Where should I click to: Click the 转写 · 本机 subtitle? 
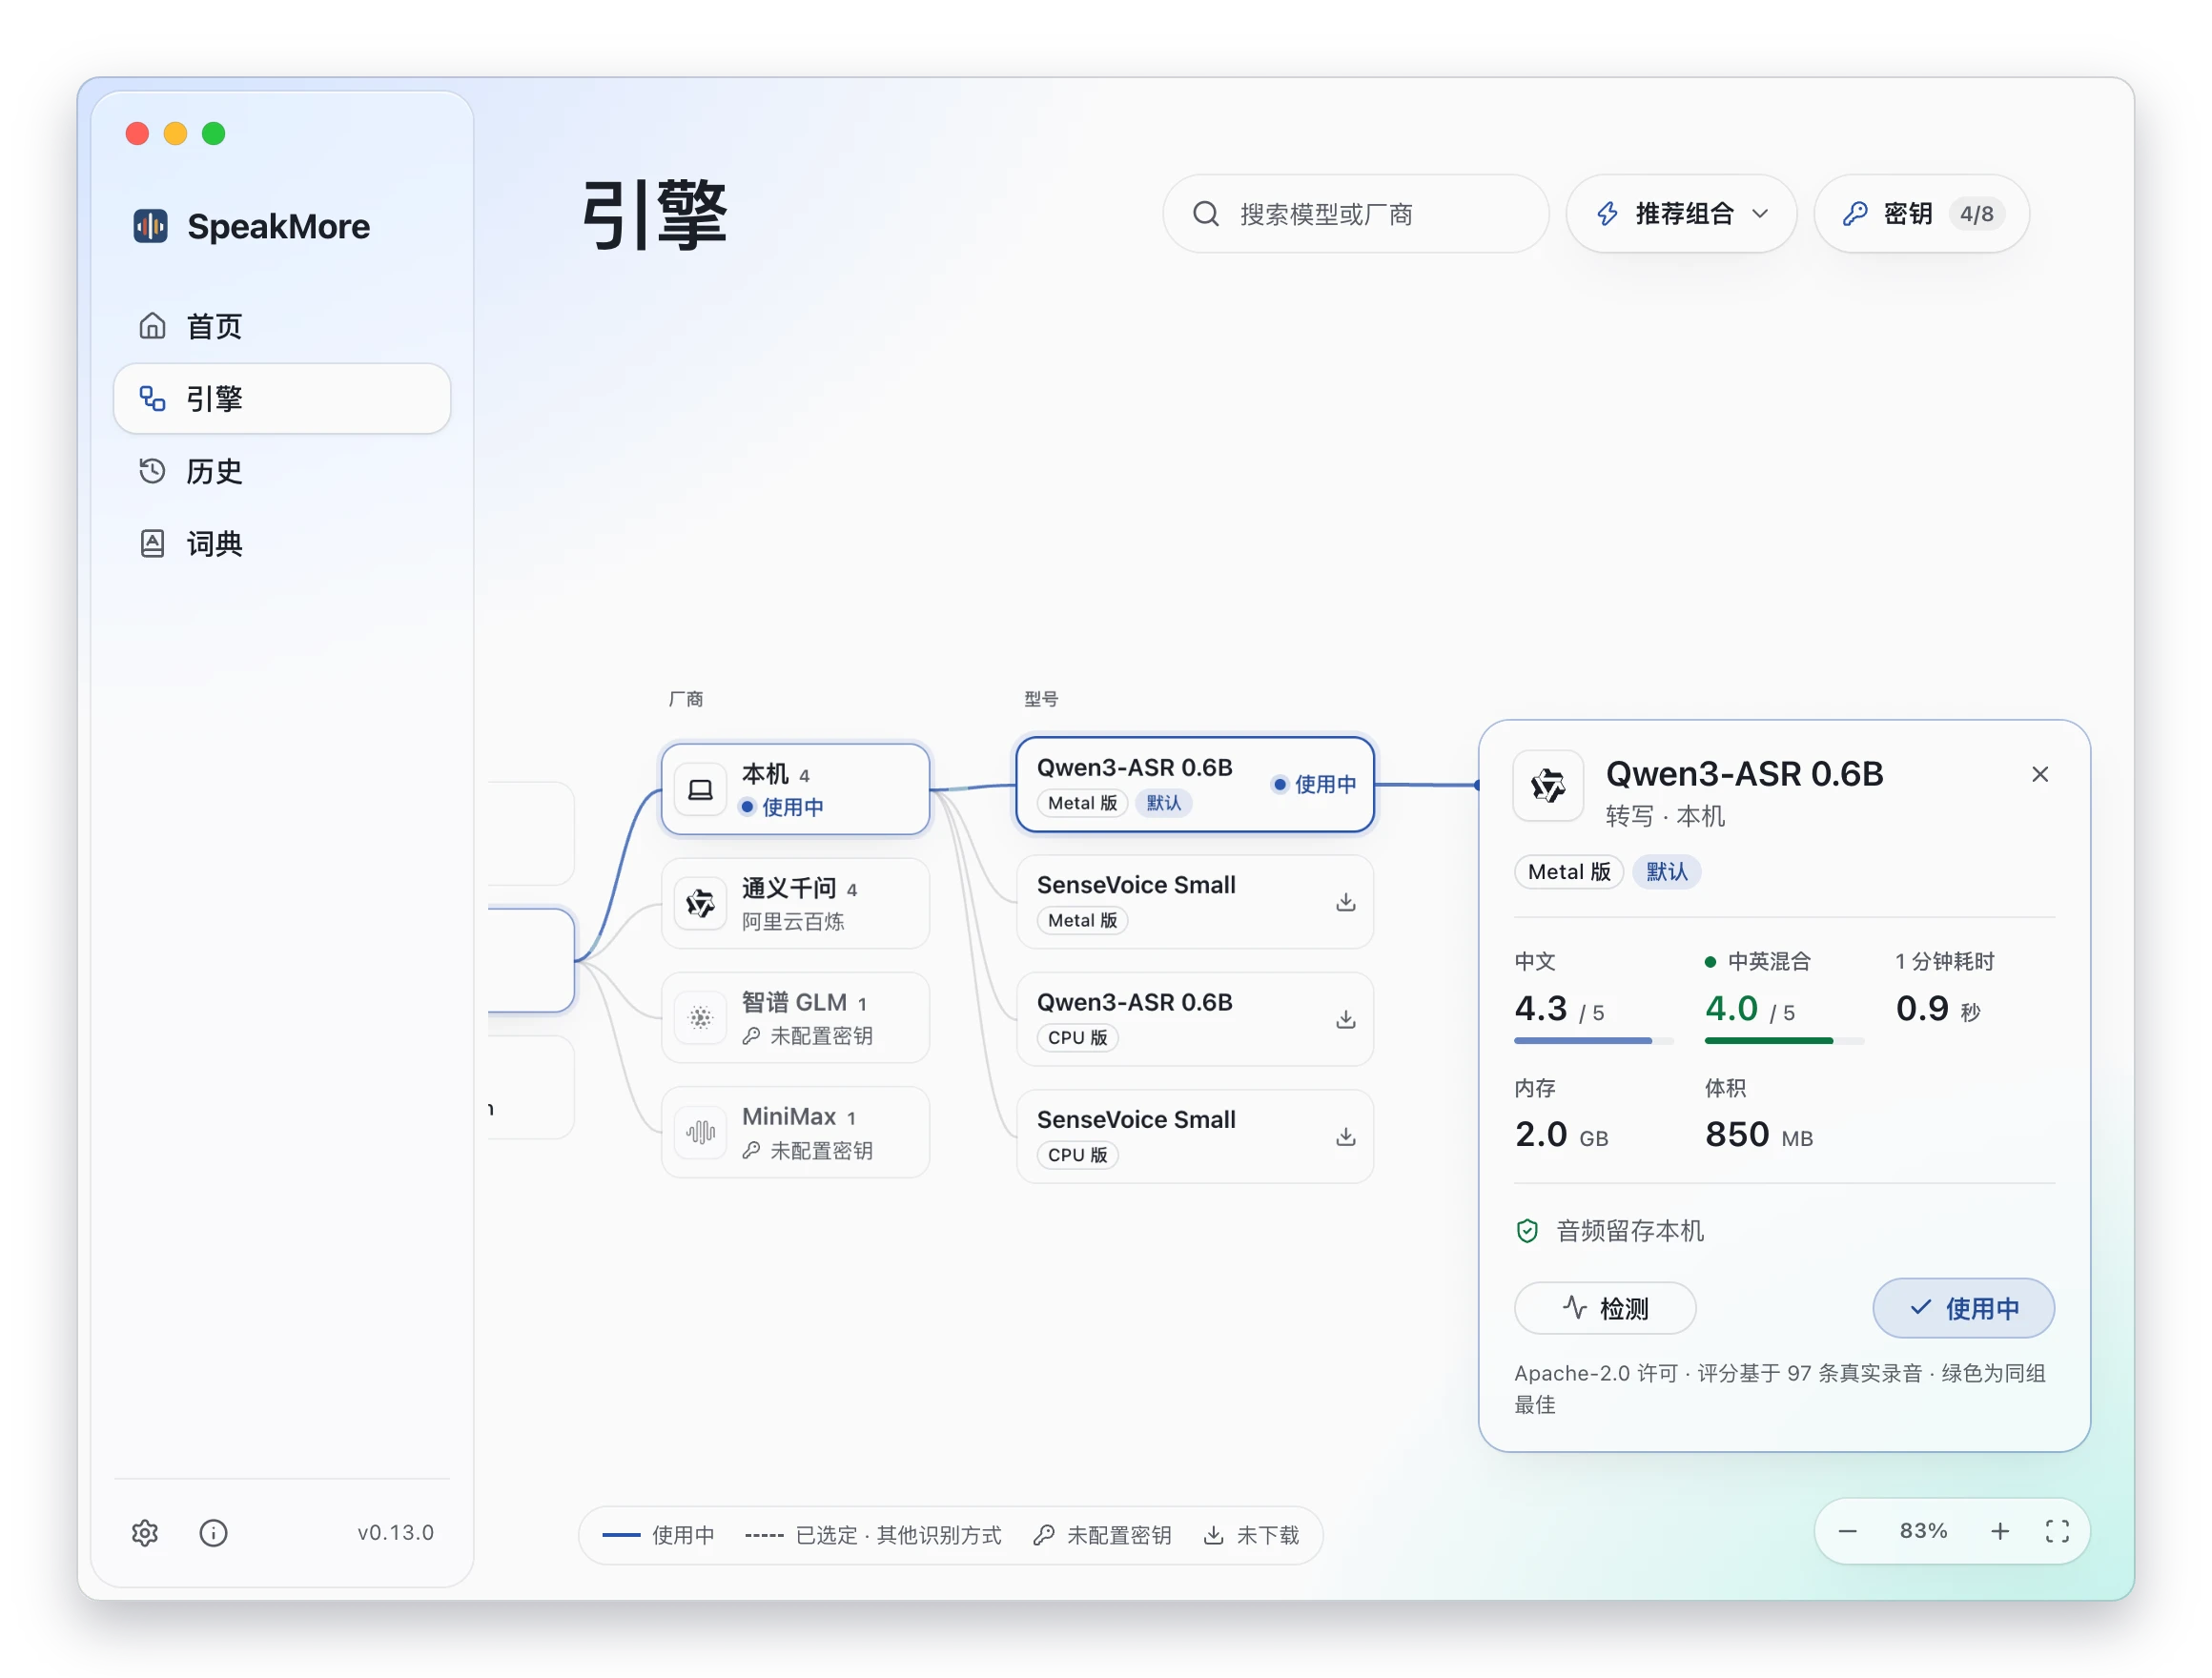[x=1664, y=816]
